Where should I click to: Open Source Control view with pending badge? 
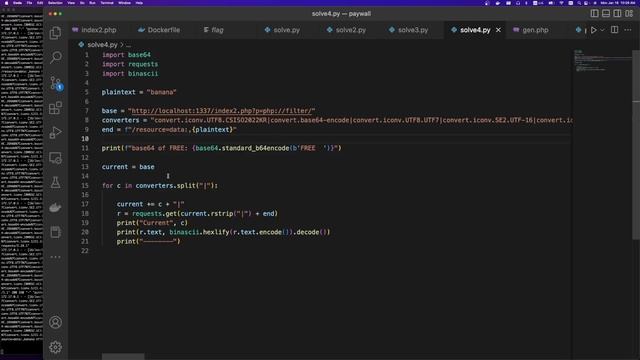56,83
